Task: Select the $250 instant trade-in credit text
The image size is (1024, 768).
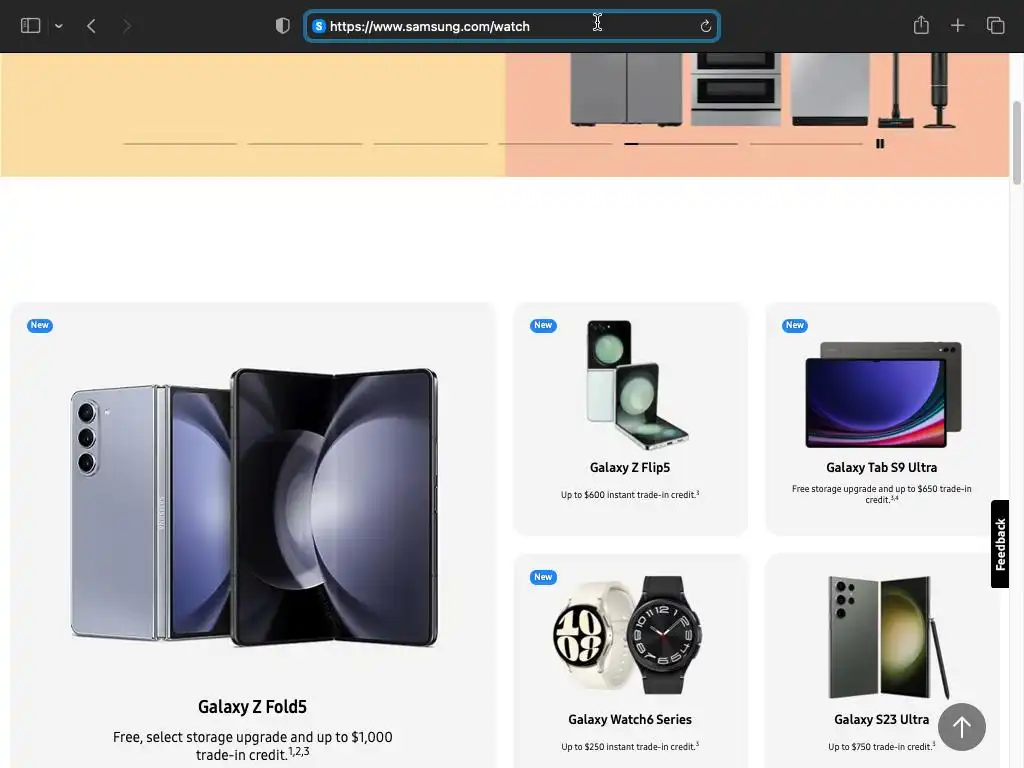Action: [x=630, y=746]
